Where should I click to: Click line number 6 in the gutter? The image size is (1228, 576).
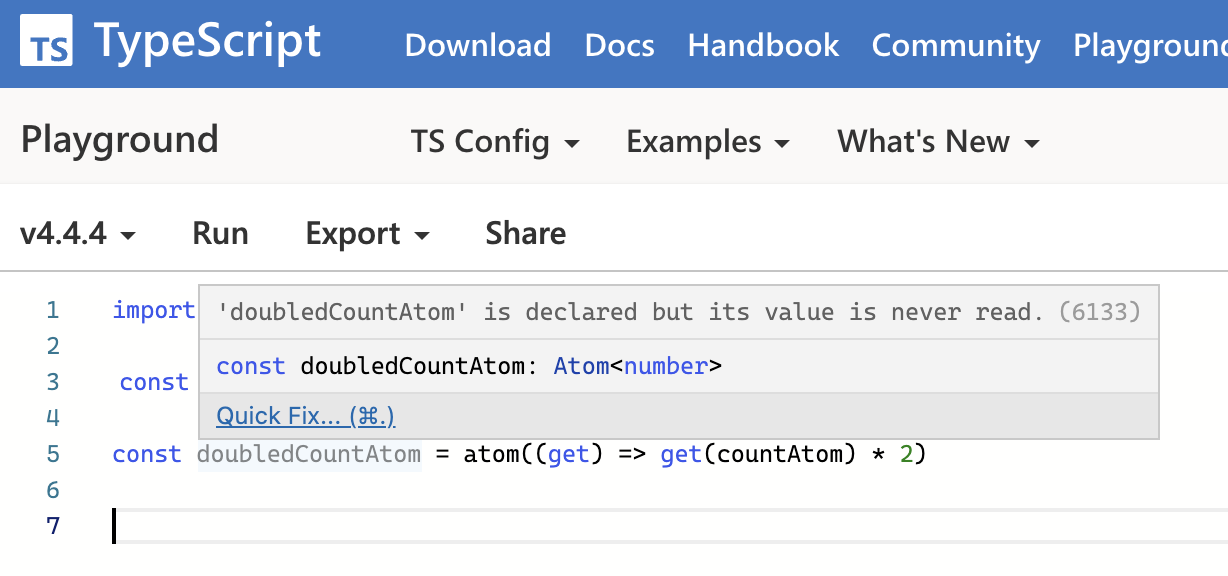pyautogui.click(x=53, y=490)
